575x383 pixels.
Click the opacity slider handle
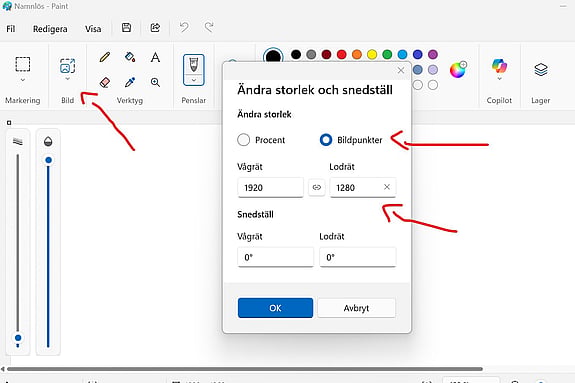coord(48,160)
